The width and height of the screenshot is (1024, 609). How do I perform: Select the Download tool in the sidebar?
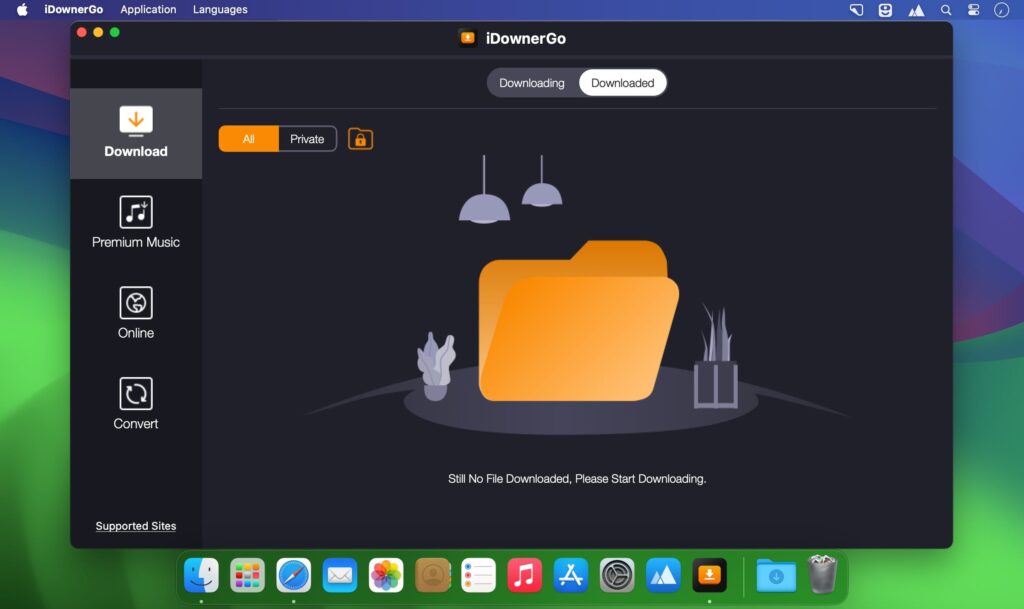[x=135, y=135]
